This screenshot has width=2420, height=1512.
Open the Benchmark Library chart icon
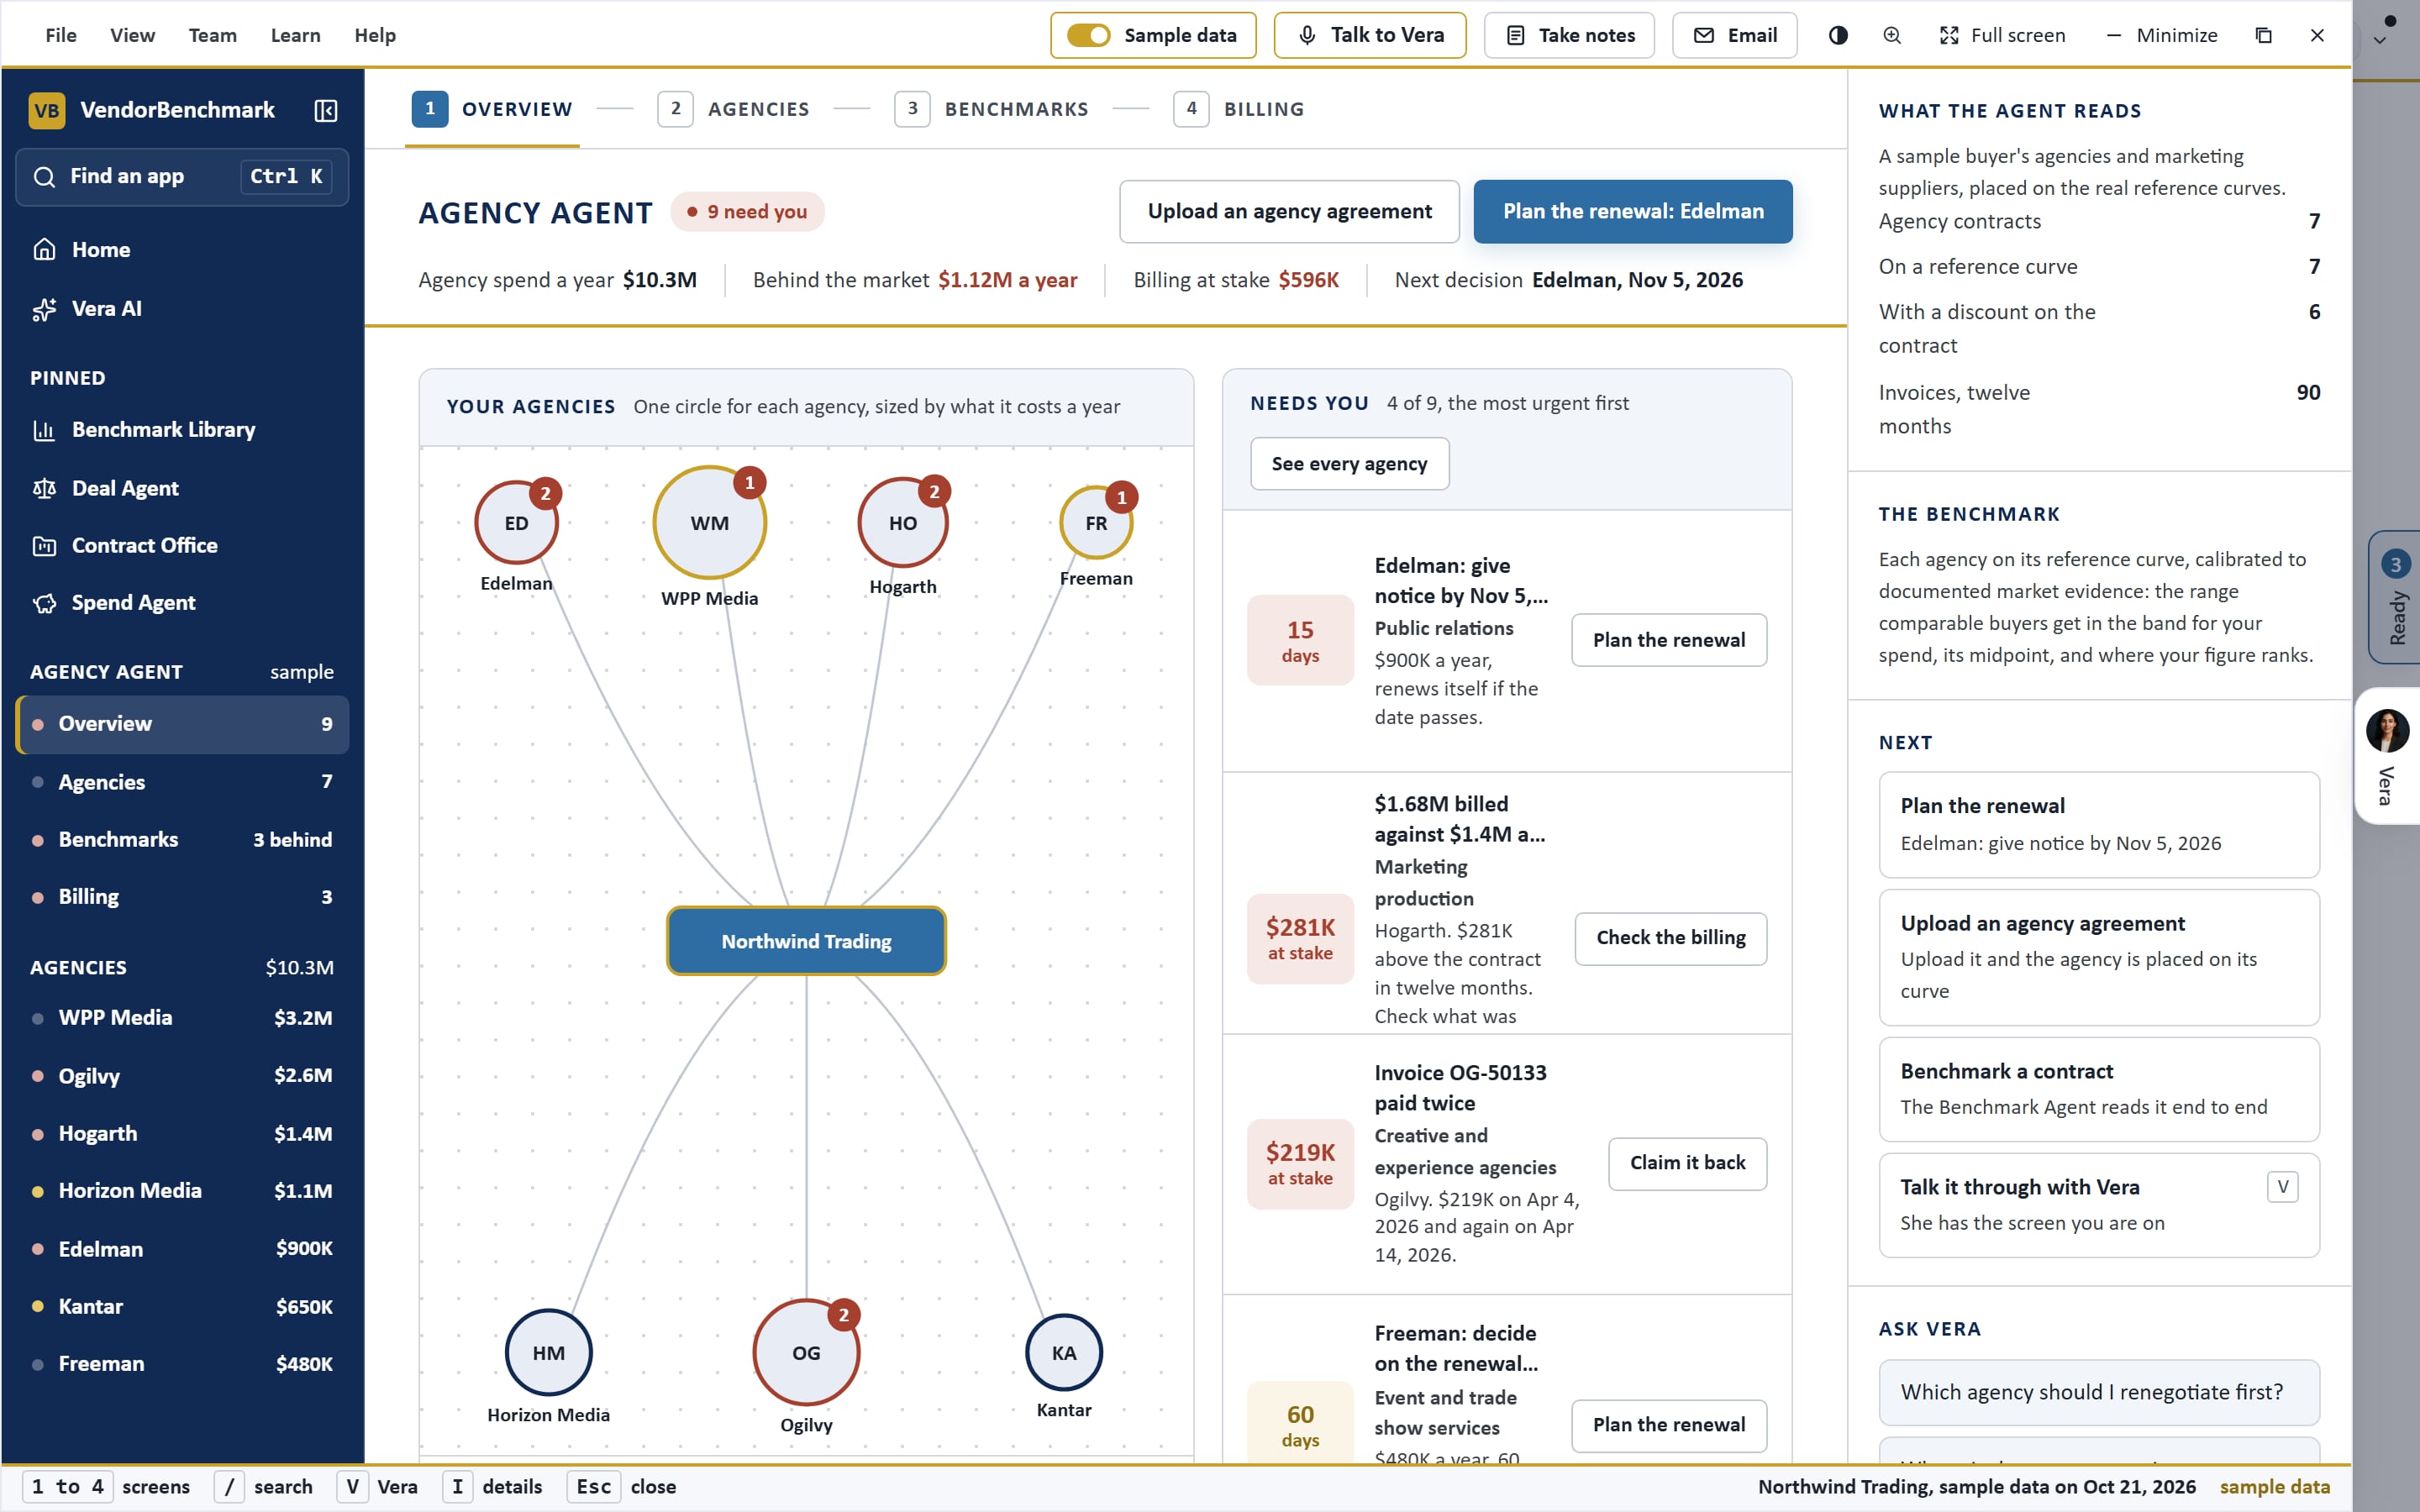[x=44, y=430]
